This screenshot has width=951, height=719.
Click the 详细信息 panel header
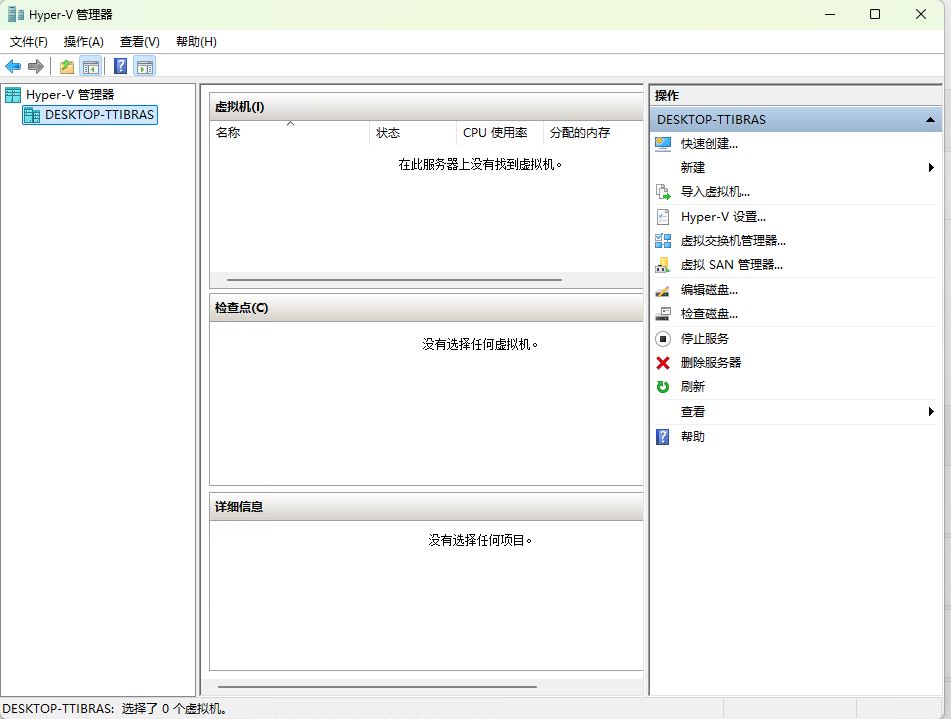click(426, 507)
